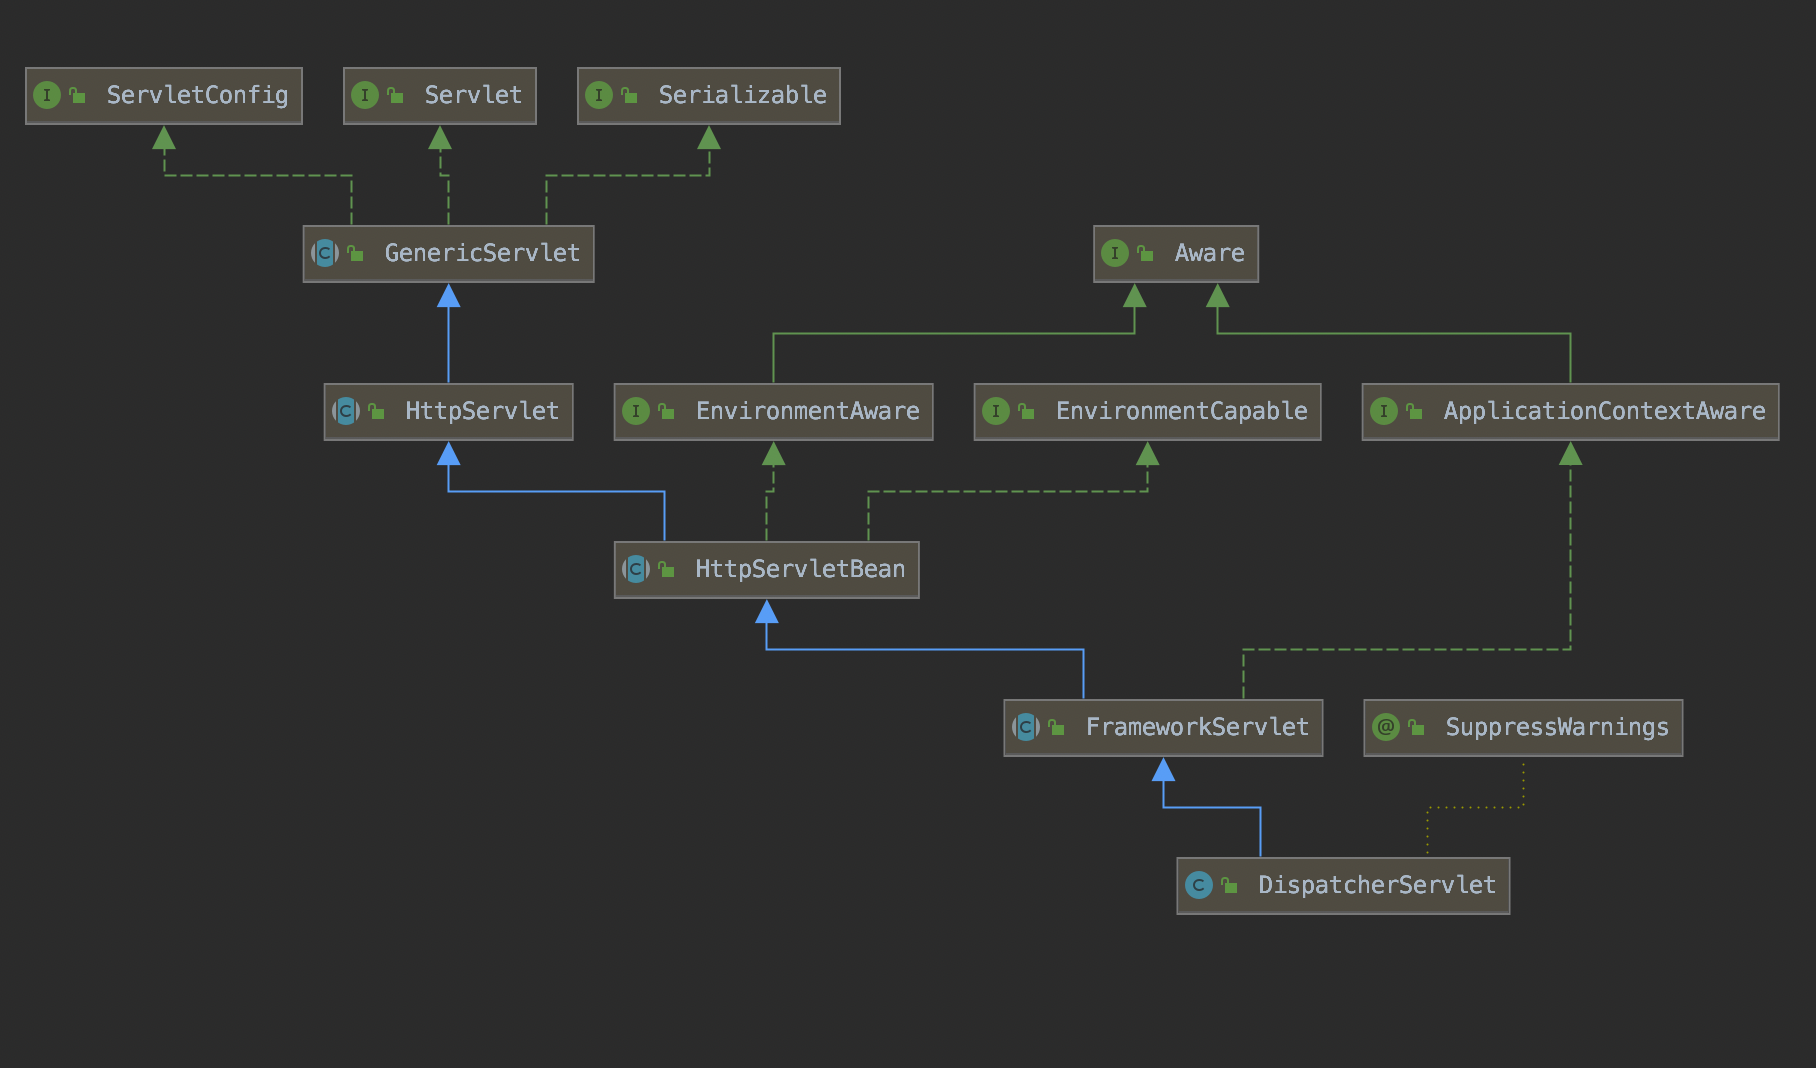Screen dimensions: 1816x1068
Task: Select the EnvironmentAware interface node
Action: 773,412
